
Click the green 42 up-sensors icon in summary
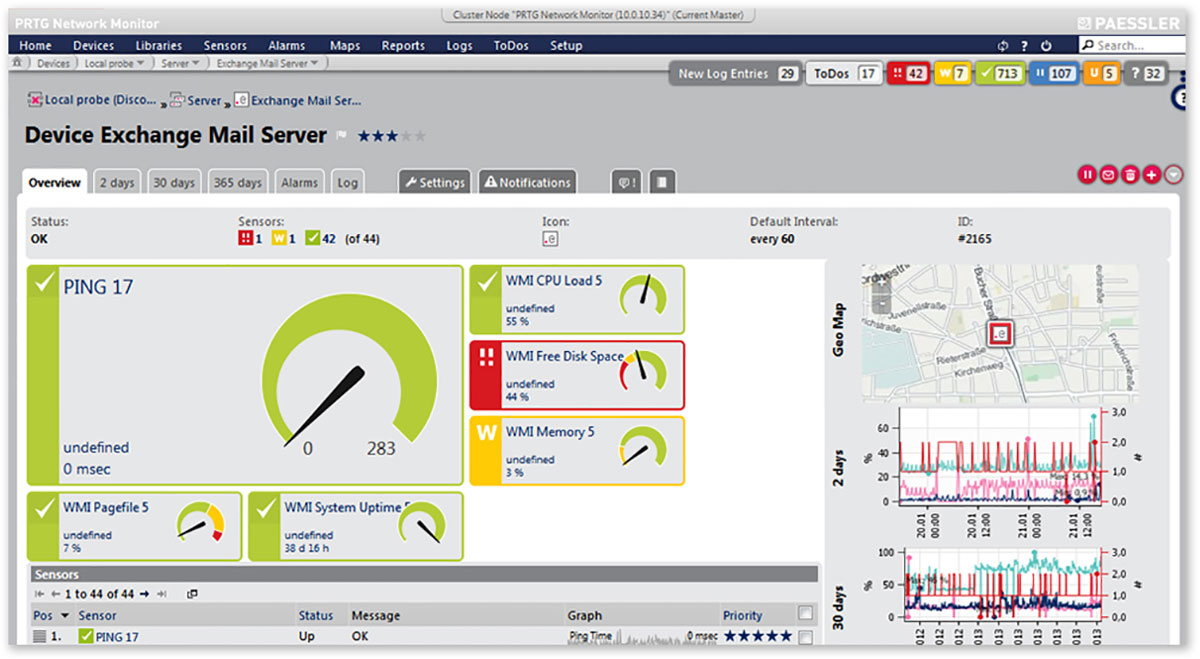click(312, 239)
